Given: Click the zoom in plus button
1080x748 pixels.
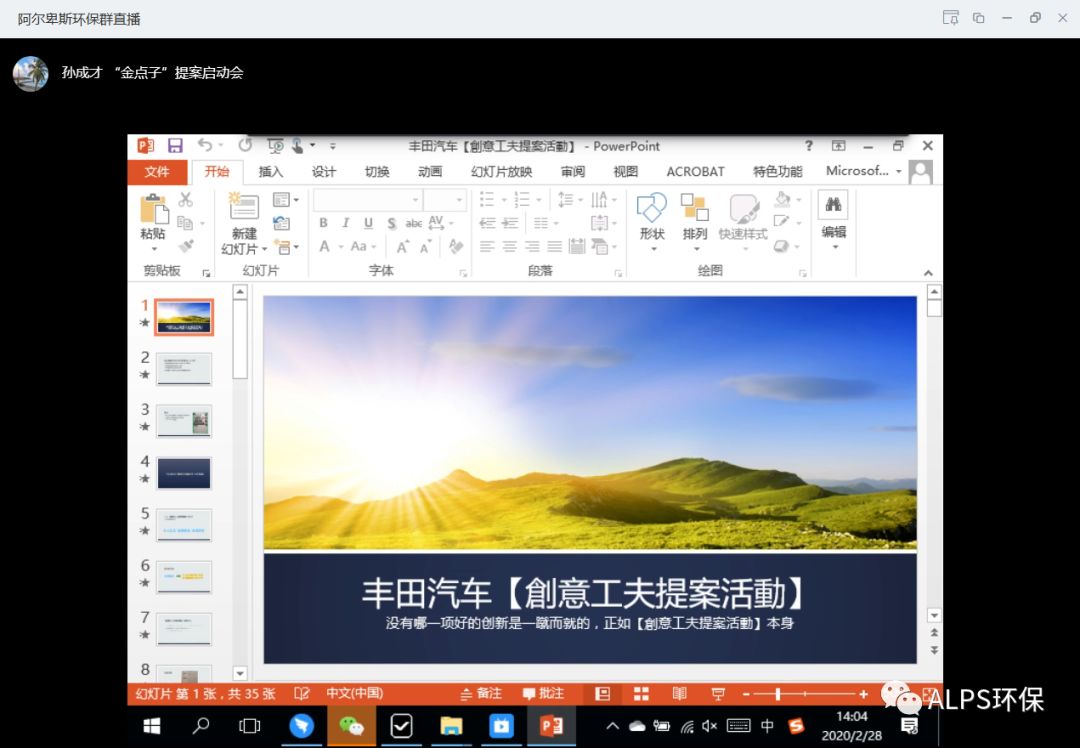Looking at the screenshot, I should pyautogui.click(x=863, y=694).
